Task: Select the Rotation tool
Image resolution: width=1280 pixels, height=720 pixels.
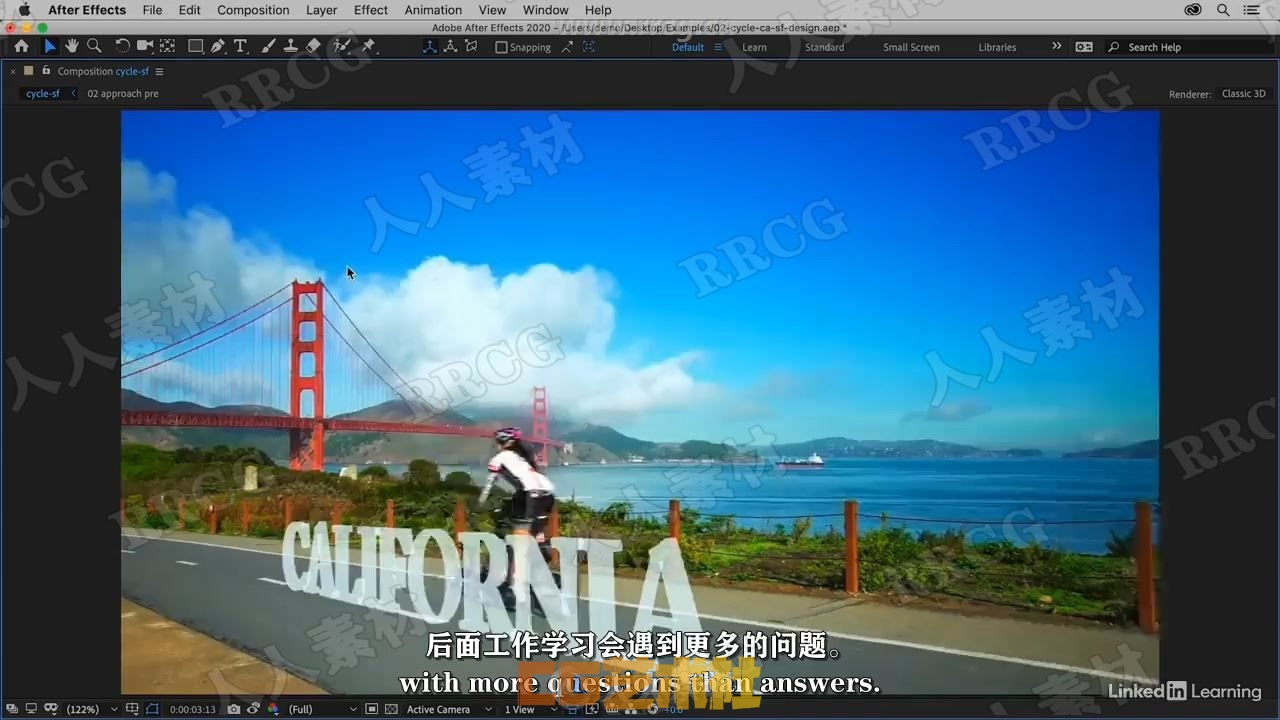Action: point(122,46)
